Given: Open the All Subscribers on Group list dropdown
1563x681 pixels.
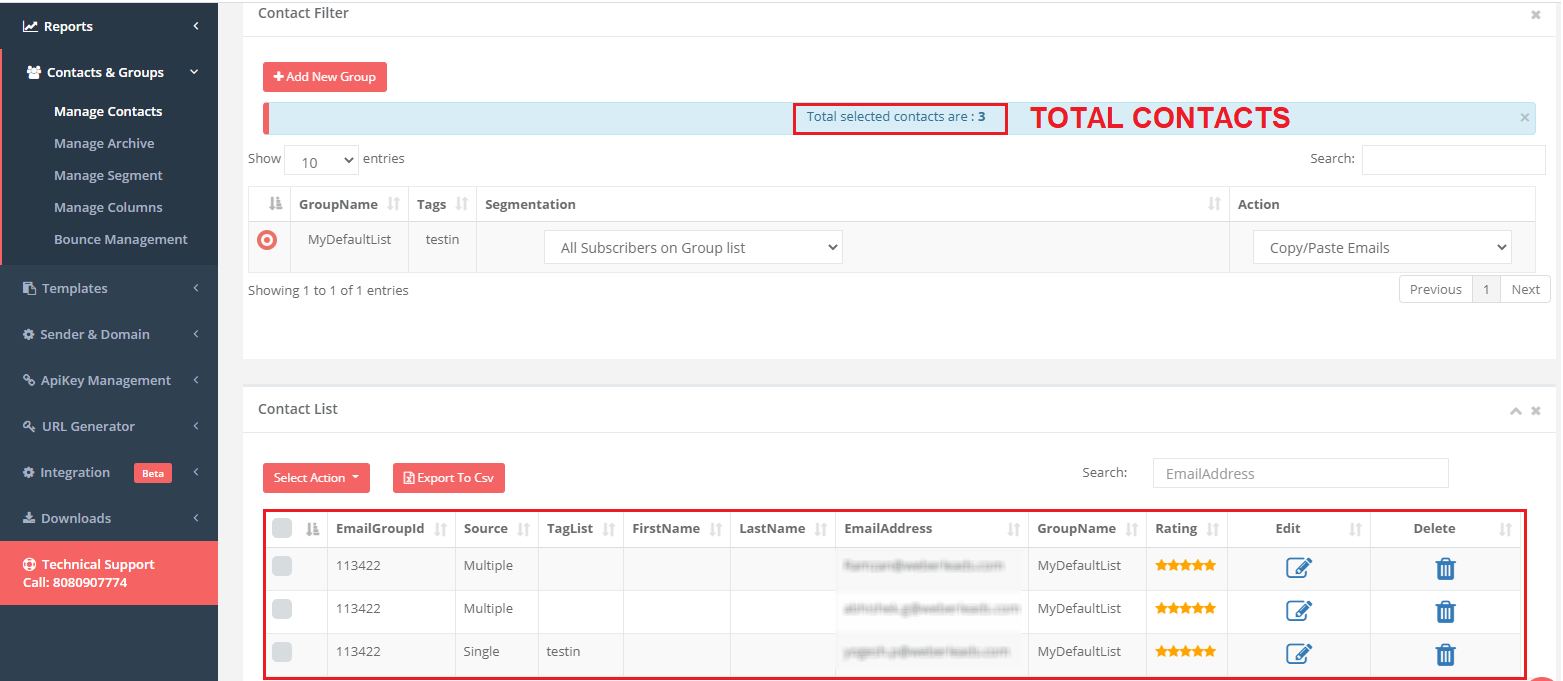Looking at the screenshot, I should [693, 248].
